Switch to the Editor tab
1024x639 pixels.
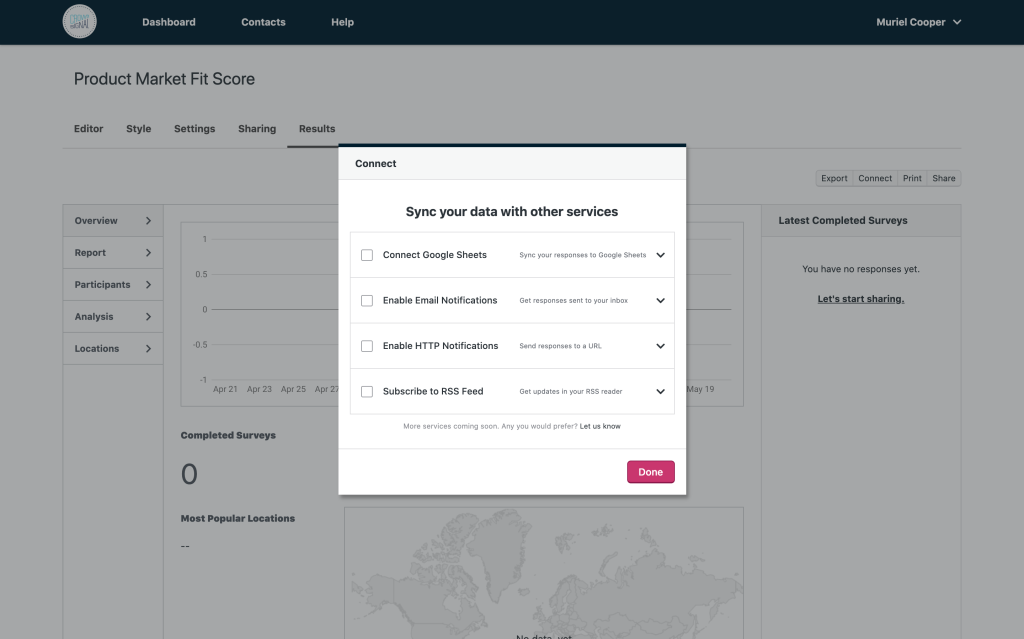point(89,129)
